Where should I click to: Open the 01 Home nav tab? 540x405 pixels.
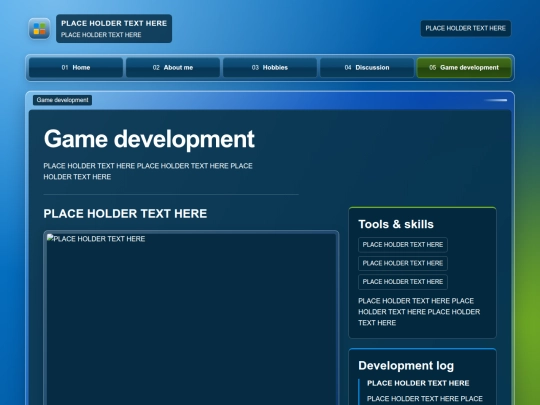click(76, 68)
